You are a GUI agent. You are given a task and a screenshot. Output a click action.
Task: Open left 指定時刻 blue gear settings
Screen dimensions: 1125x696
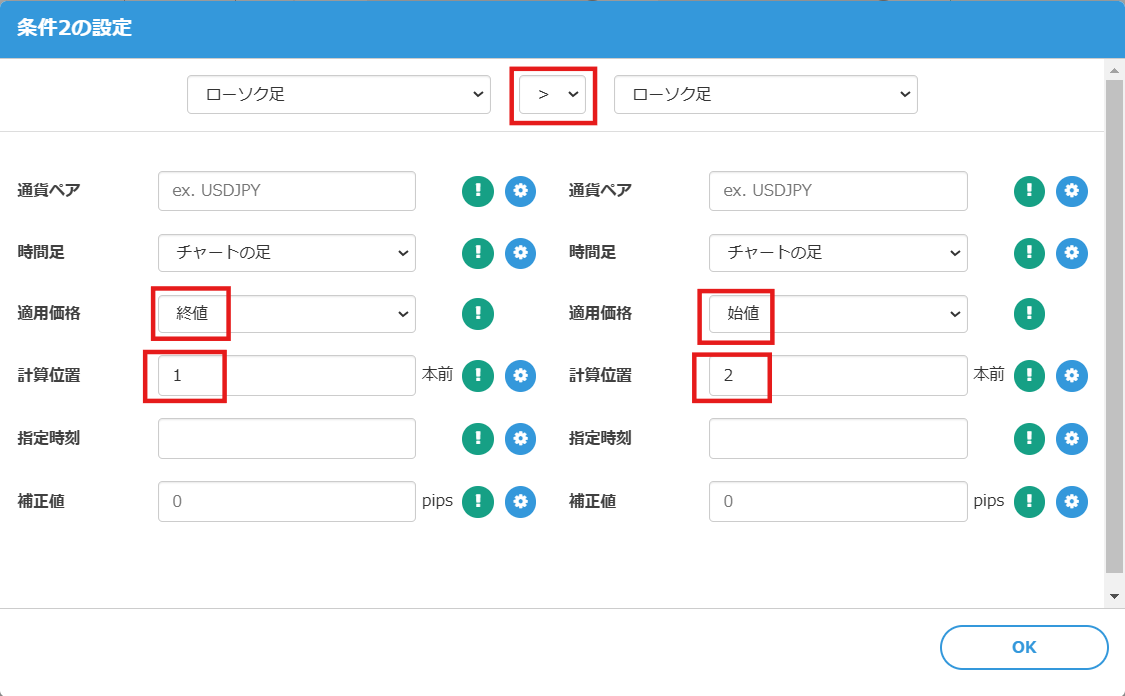pos(520,438)
